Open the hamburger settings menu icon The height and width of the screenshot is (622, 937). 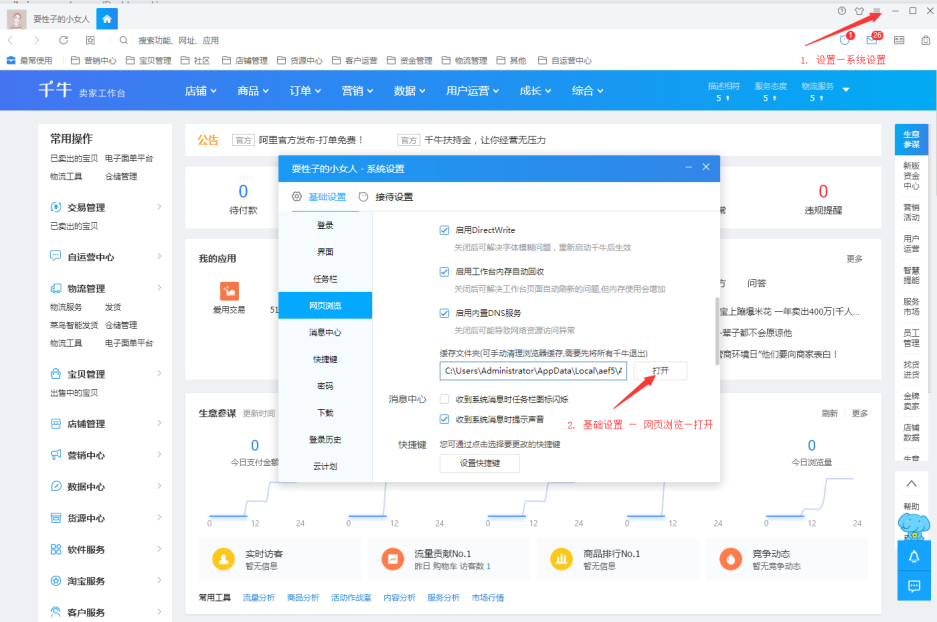[x=876, y=11]
